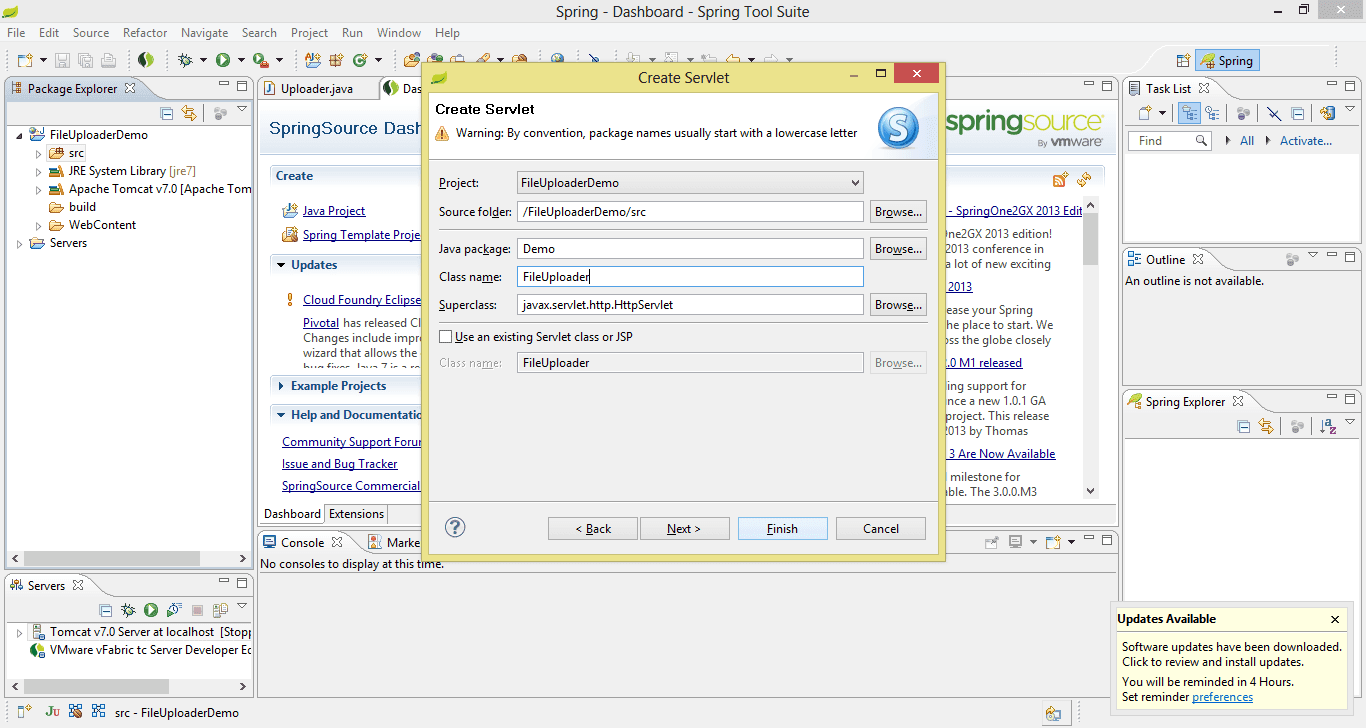Image resolution: width=1366 pixels, height=728 pixels.
Task: Check Use an existing Servlet class or JSP
Action: [x=446, y=335]
